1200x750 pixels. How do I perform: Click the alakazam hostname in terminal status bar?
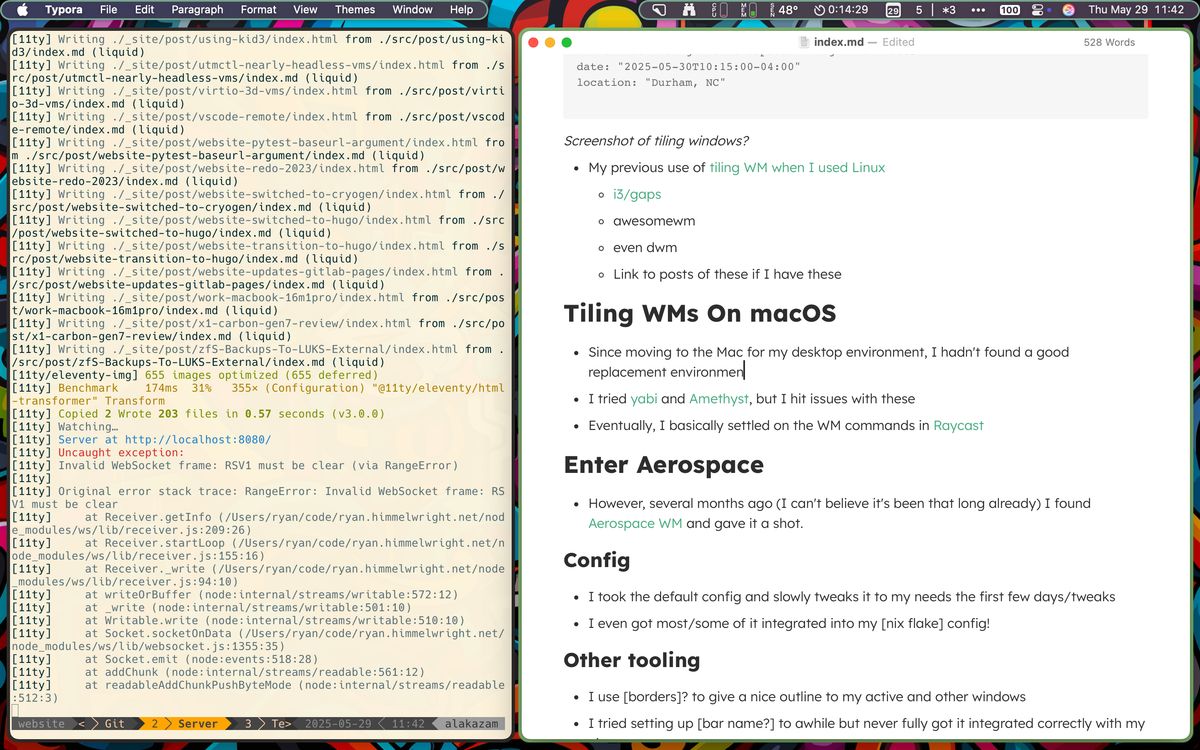[471, 723]
